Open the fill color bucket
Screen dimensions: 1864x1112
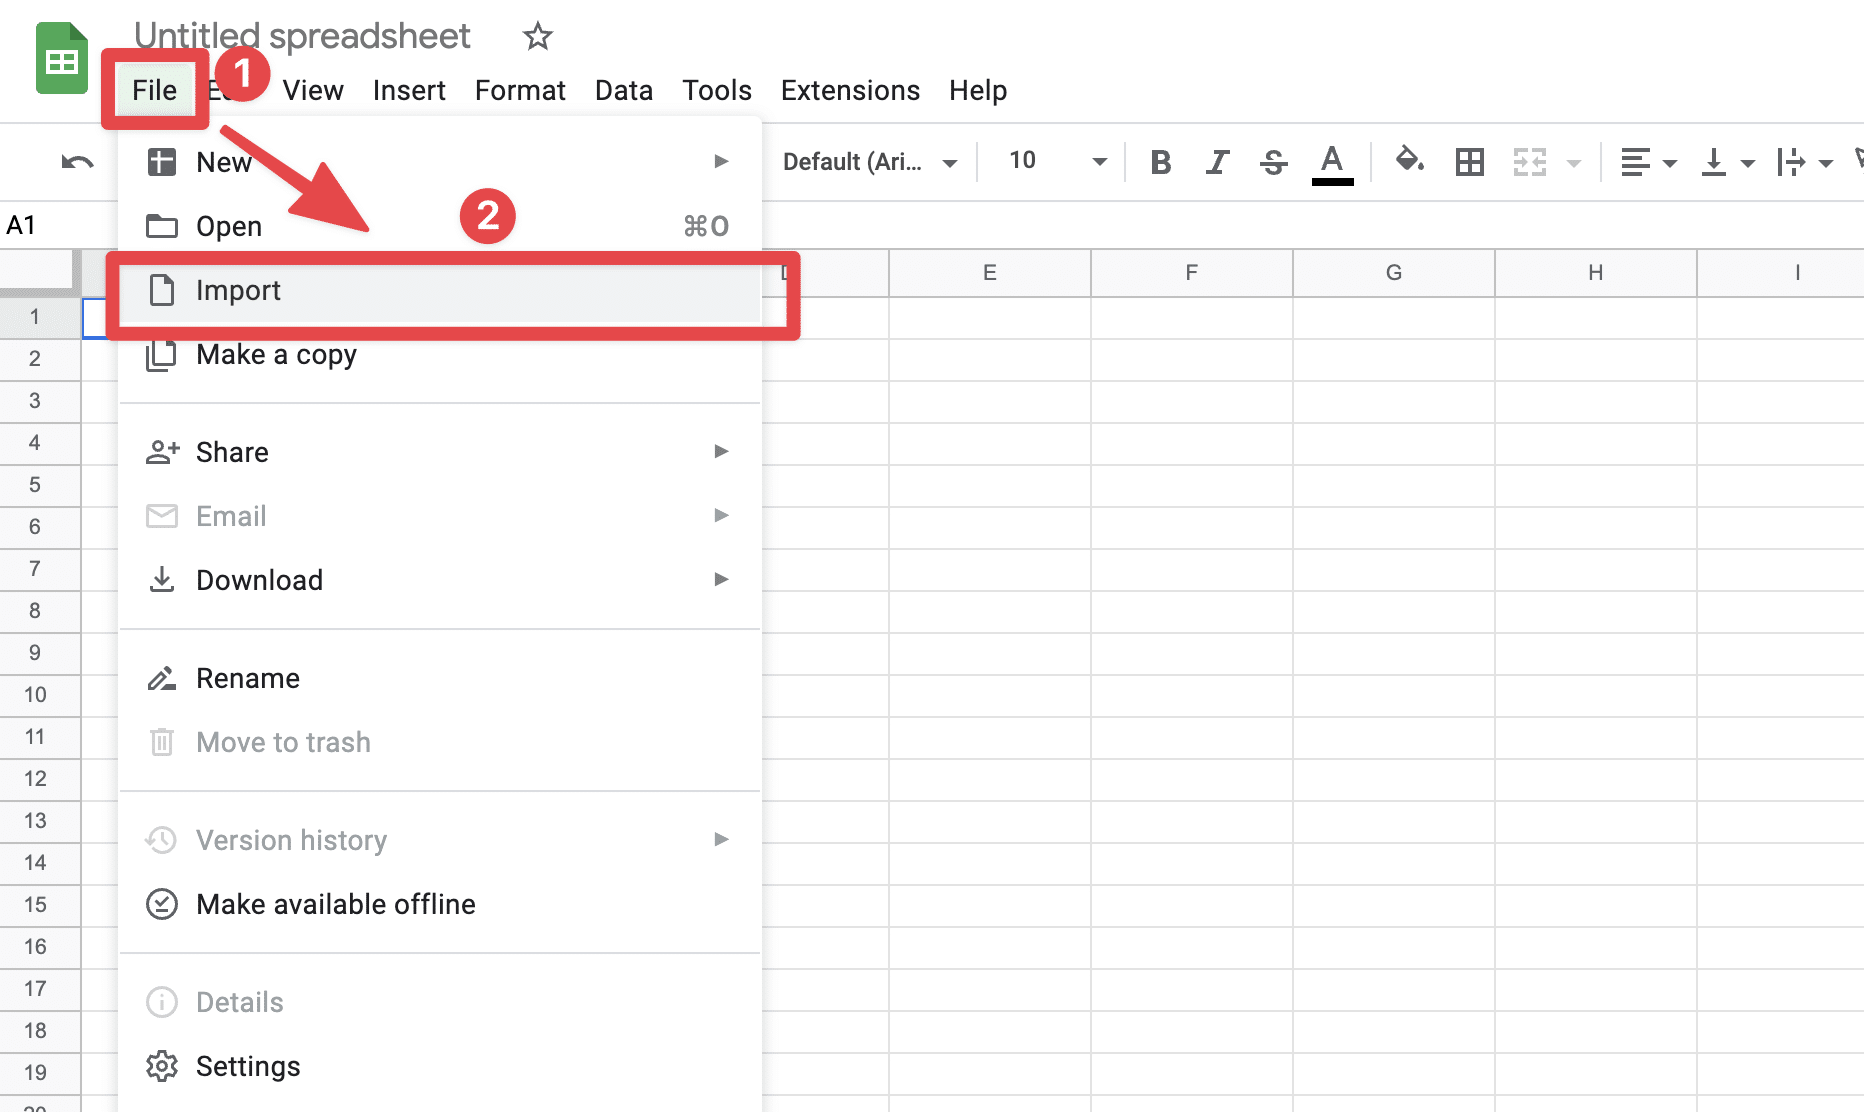1409,160
